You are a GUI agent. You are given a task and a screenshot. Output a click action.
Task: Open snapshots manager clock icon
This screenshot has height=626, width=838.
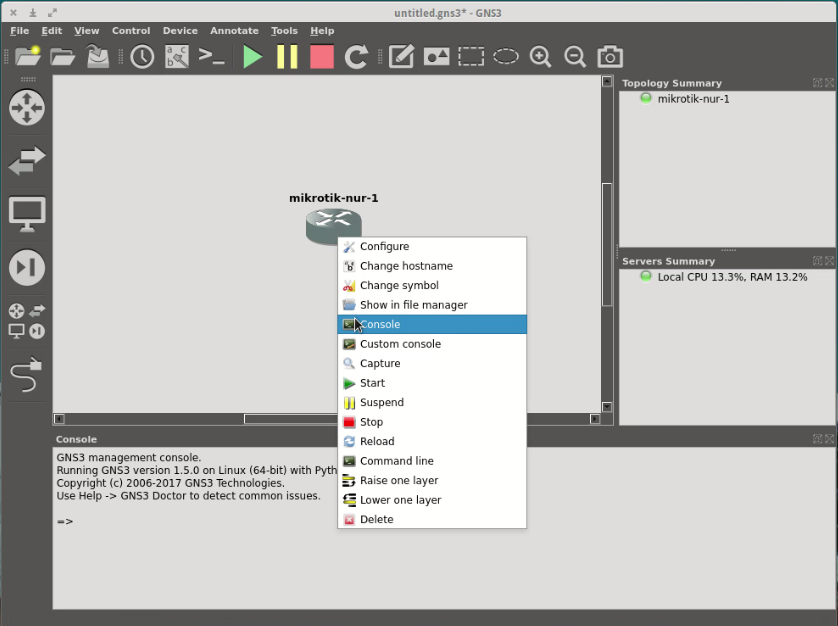click(x=142, y=57)
